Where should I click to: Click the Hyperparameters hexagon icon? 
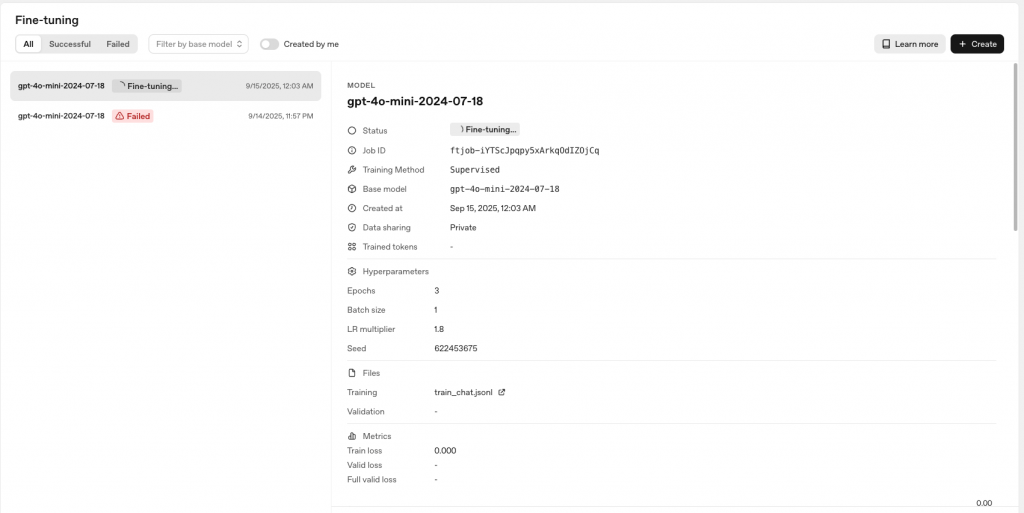tap(352, 272)
